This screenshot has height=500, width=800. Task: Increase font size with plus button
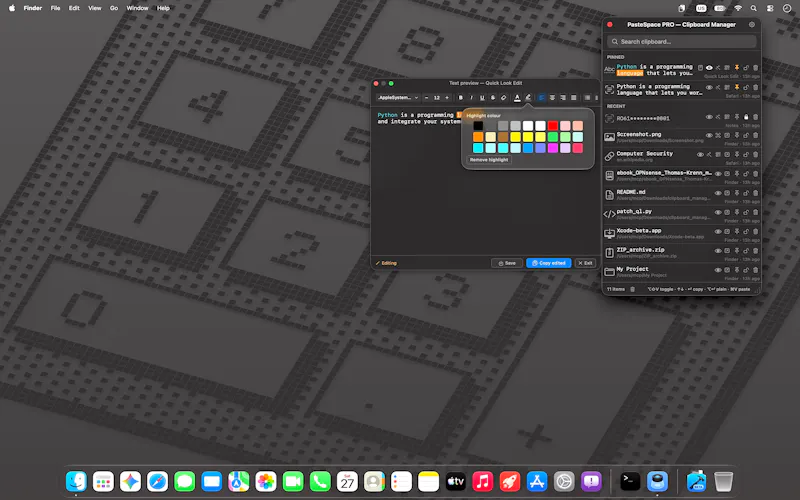pos(447,97)
